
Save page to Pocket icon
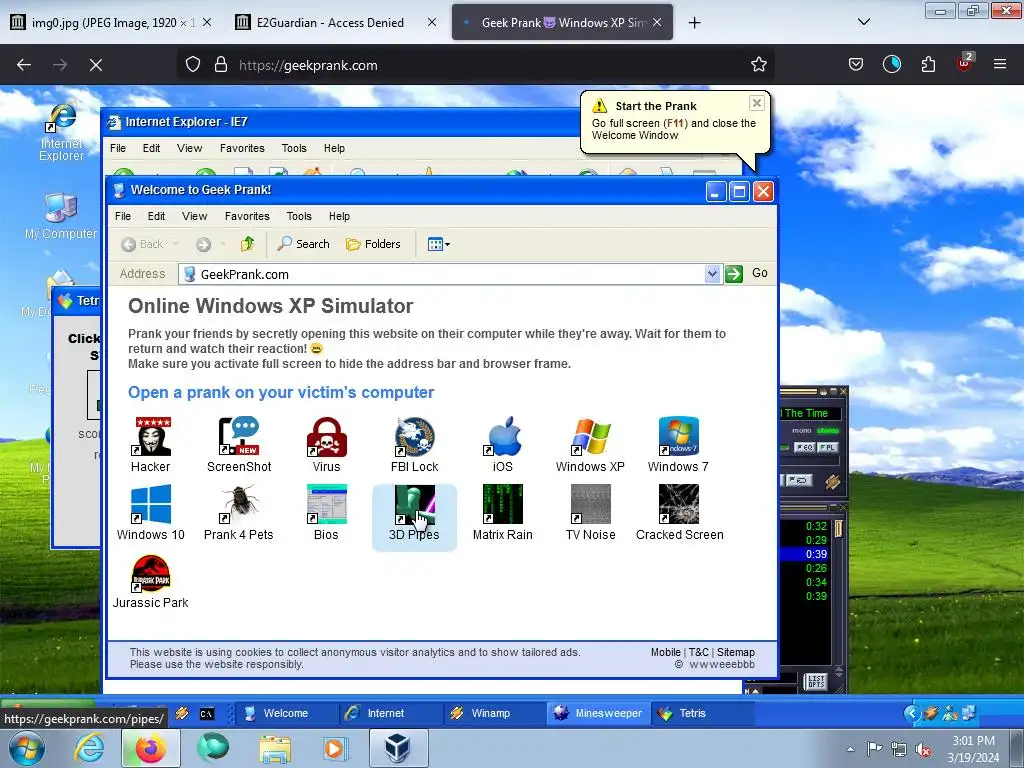856,64
